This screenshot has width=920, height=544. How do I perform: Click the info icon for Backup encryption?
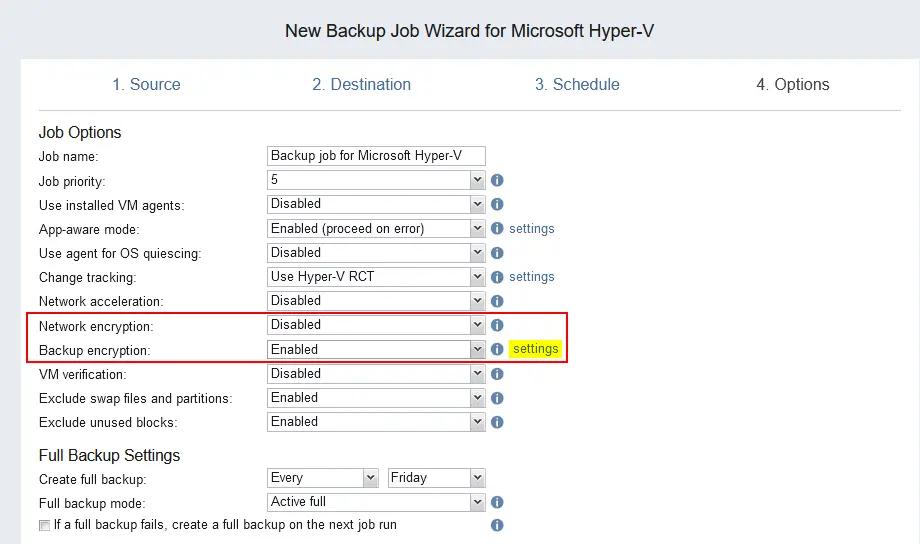497,349
